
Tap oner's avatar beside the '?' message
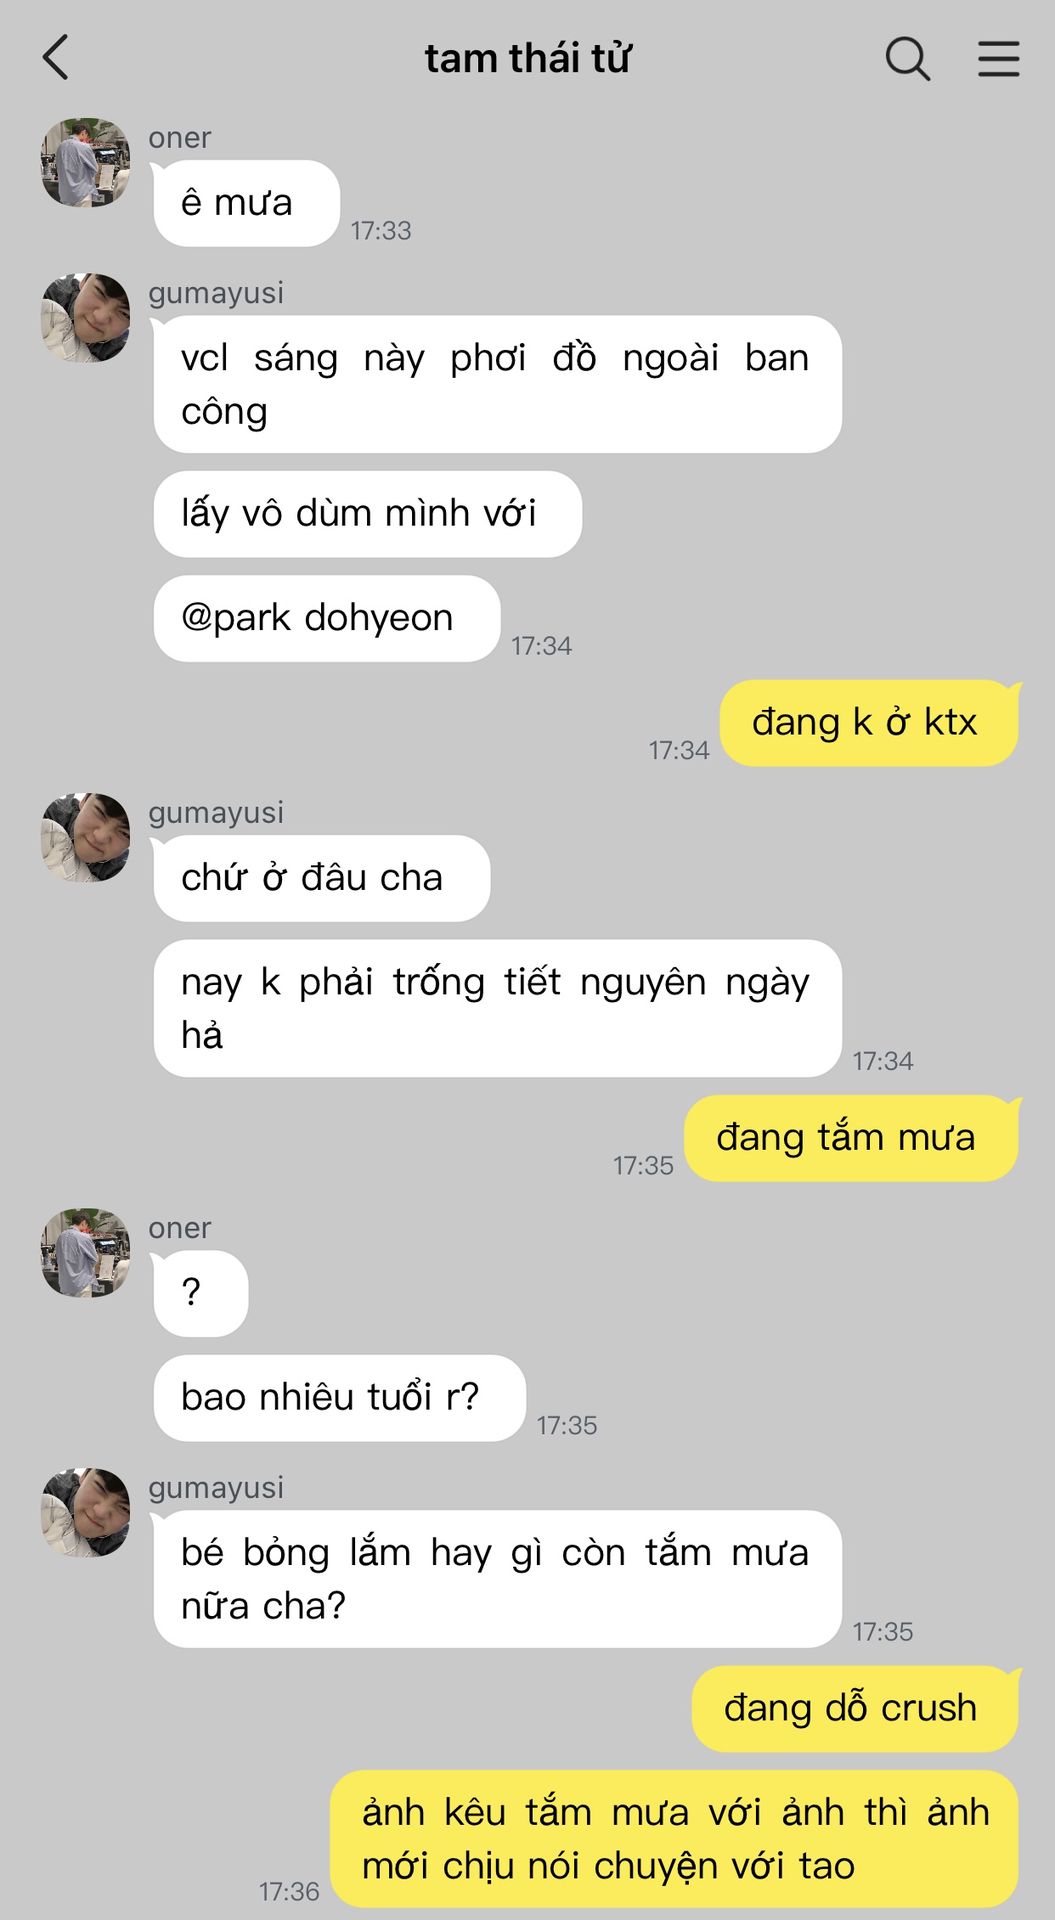point(85,1252)
